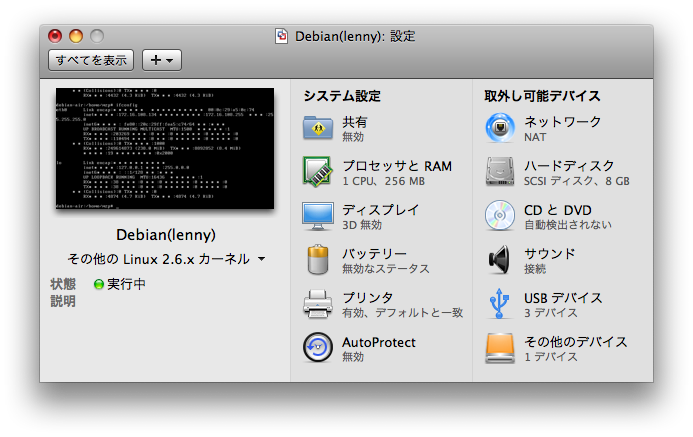Minimize the window with yellow button
The height and width of the screenshot is (437, 693).
[x=76, y=36]
